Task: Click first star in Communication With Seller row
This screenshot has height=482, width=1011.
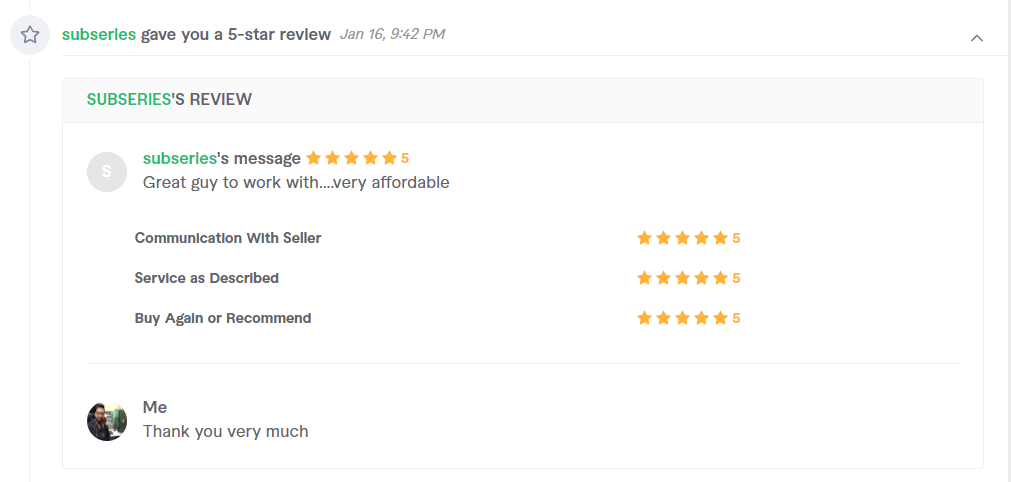Action: (644, 238)
